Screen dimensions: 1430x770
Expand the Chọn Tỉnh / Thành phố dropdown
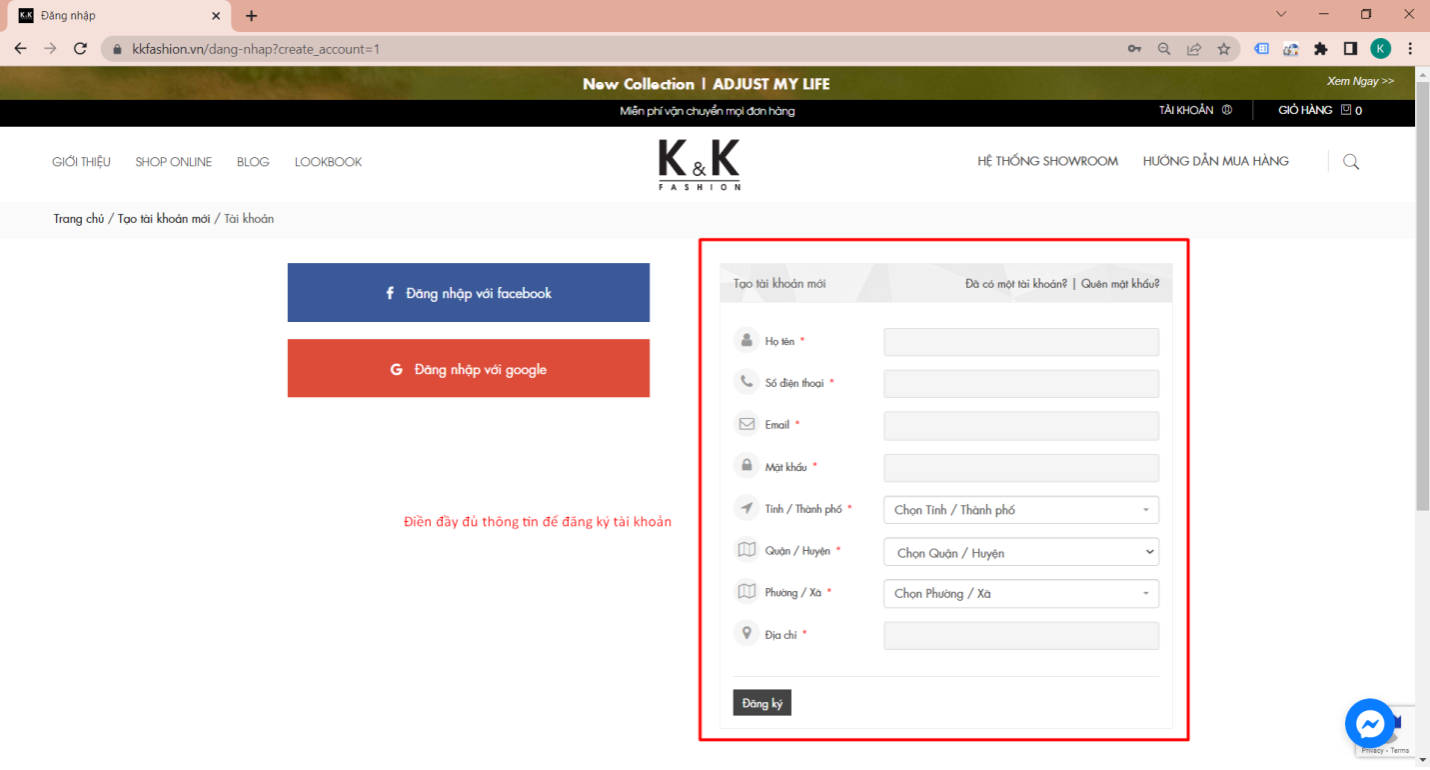[x=1021, y=510]
